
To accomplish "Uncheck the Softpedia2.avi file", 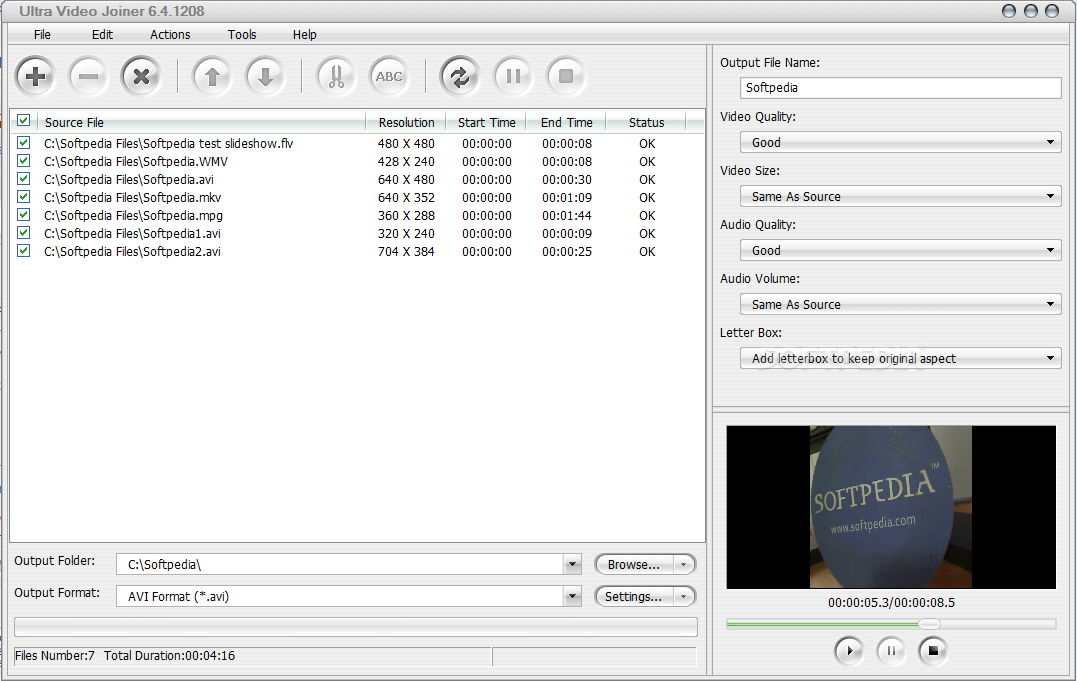I will (24, 251).
